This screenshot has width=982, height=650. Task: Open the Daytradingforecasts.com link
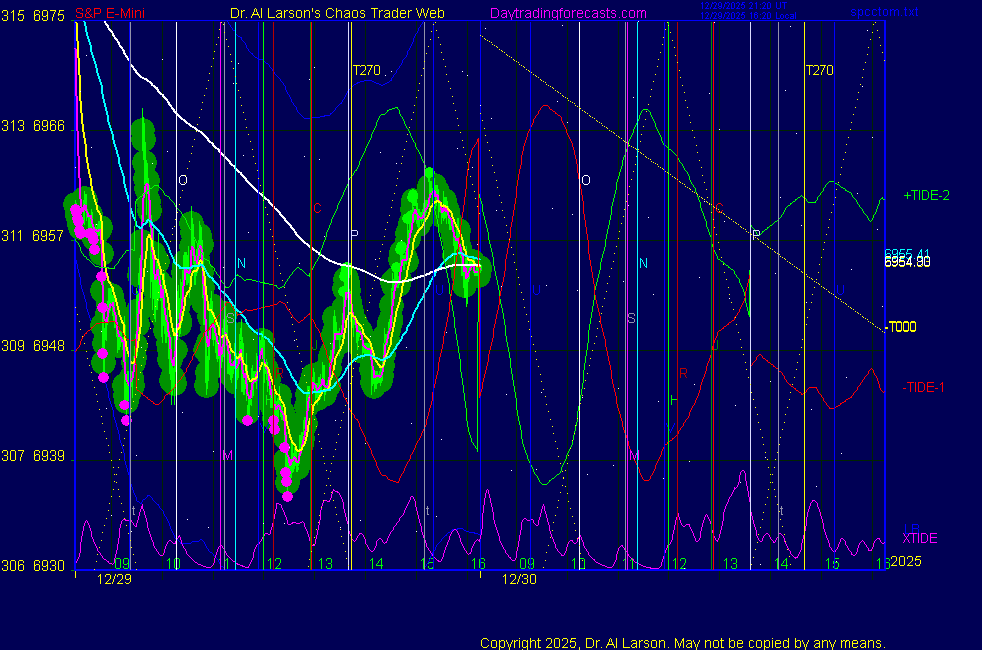click(567, 14)
